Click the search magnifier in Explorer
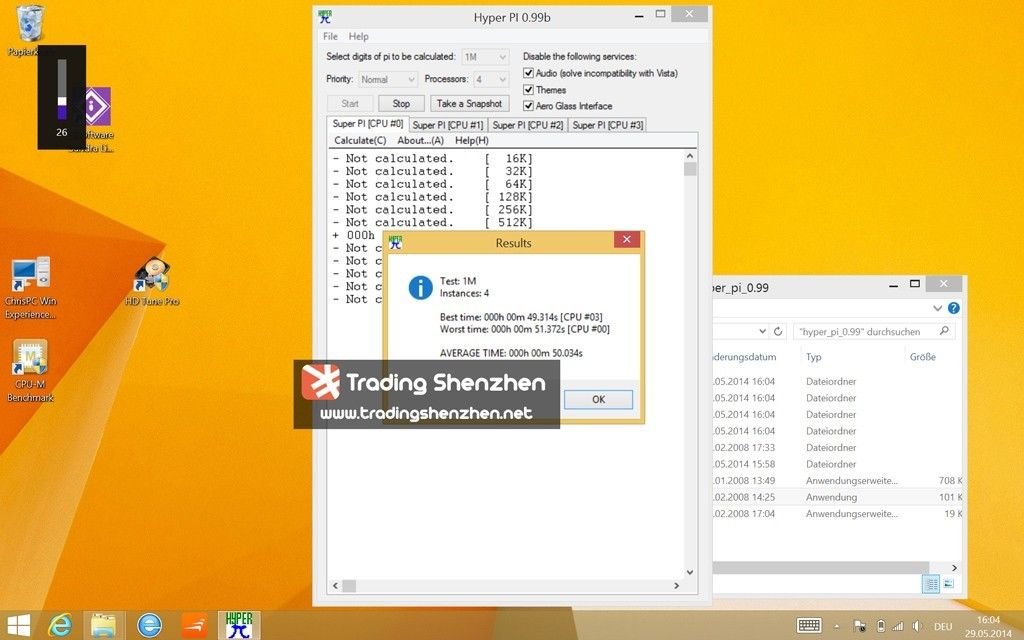The width and height of the screenshot is (1024, 640). [944, 331]
